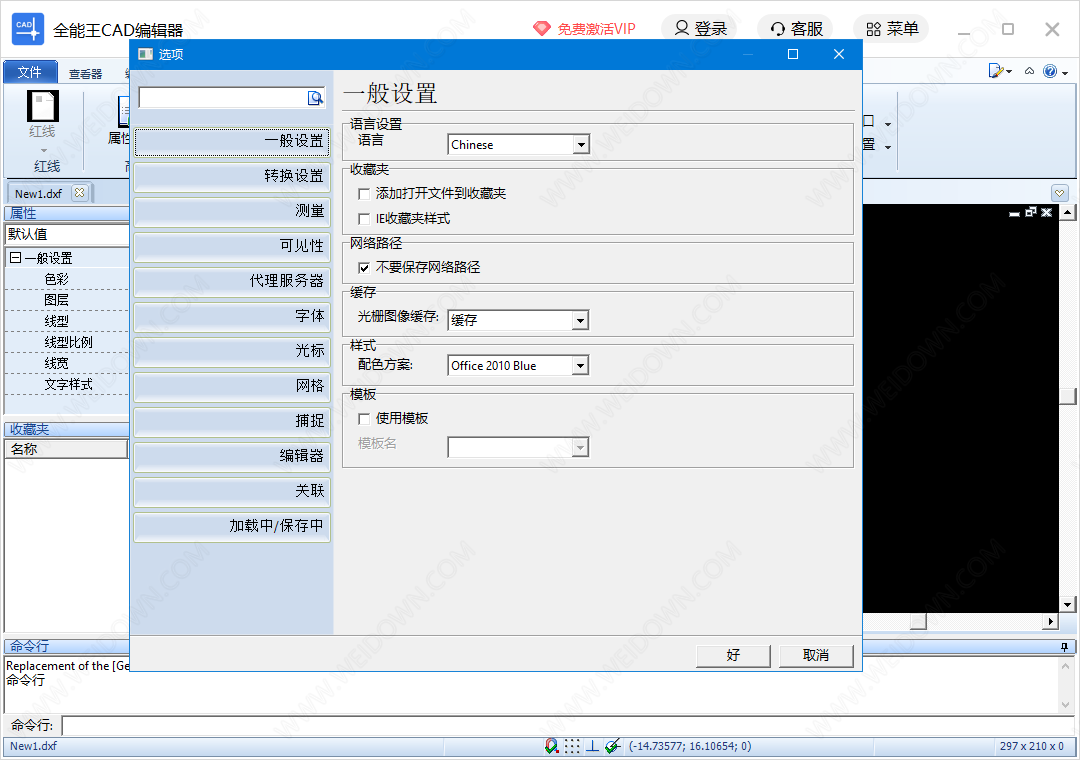This screenshot has height=760, width=1080.
Task: Open the 查看器 ribbon tab
Action: (x=85, y=74)
